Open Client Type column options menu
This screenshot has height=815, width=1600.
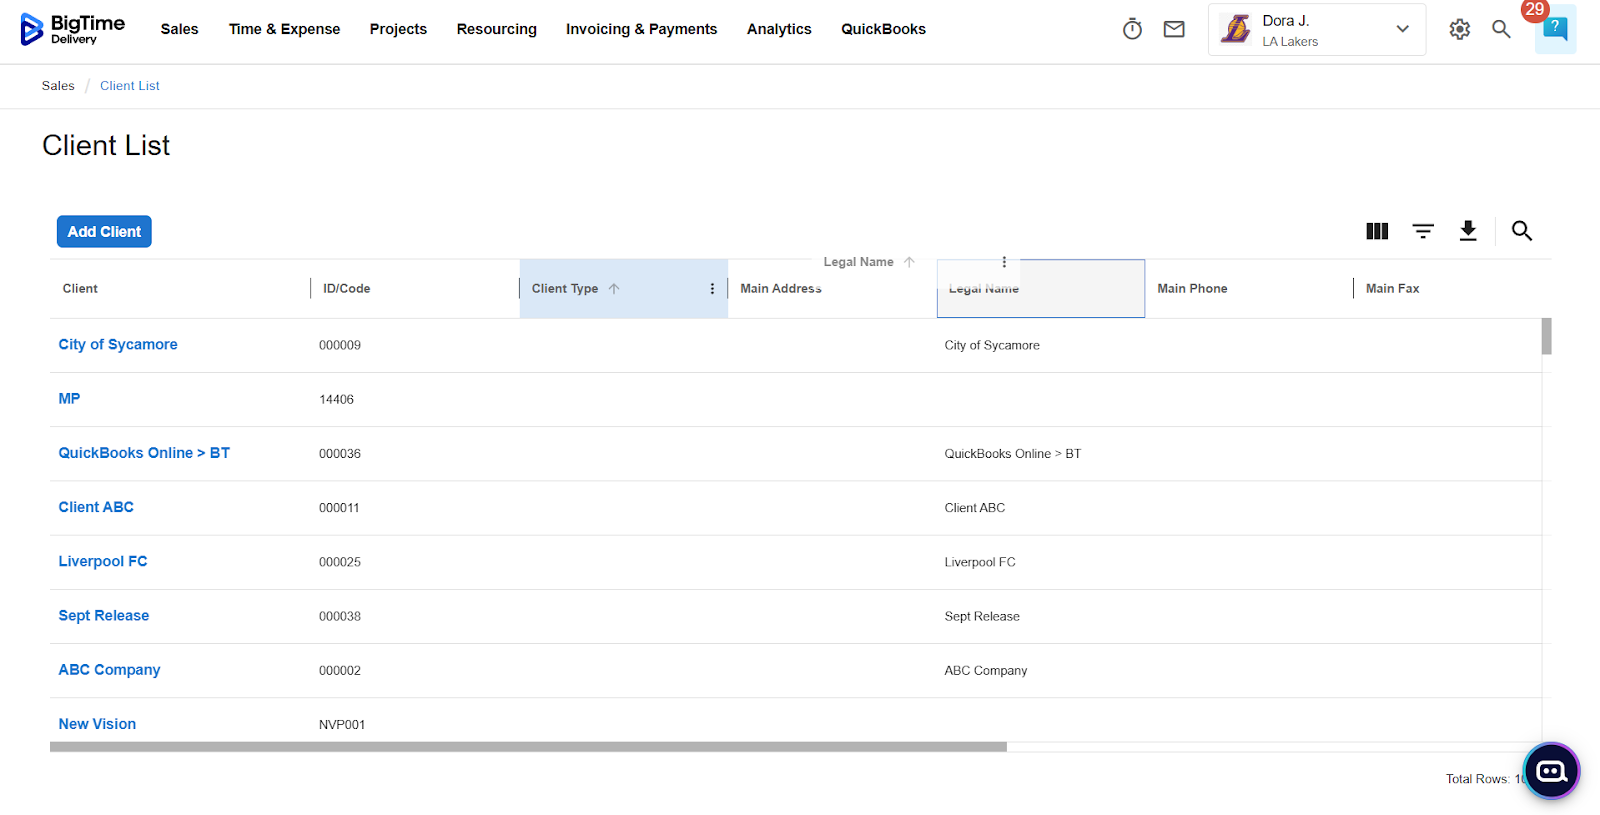pos(712,289)
